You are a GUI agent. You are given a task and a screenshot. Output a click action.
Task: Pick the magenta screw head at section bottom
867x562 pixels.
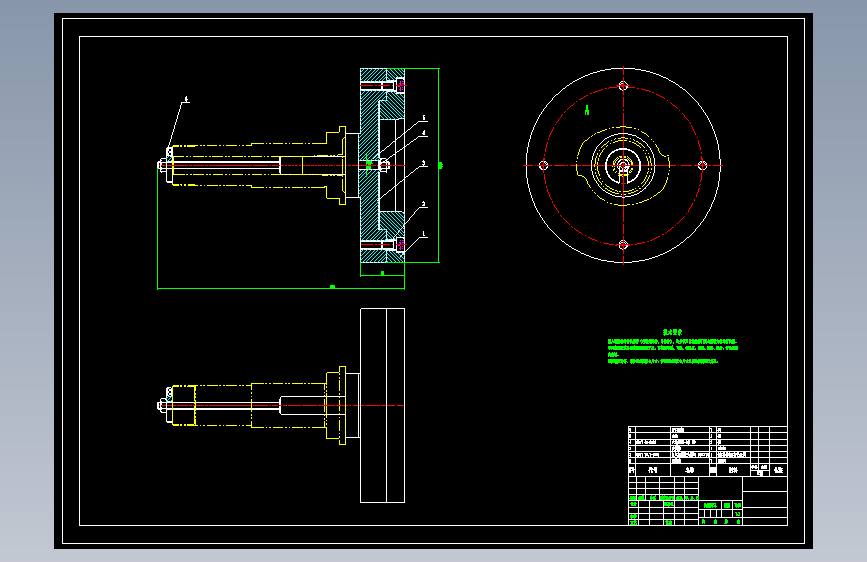pyautogui.click(x=400, y=244)
